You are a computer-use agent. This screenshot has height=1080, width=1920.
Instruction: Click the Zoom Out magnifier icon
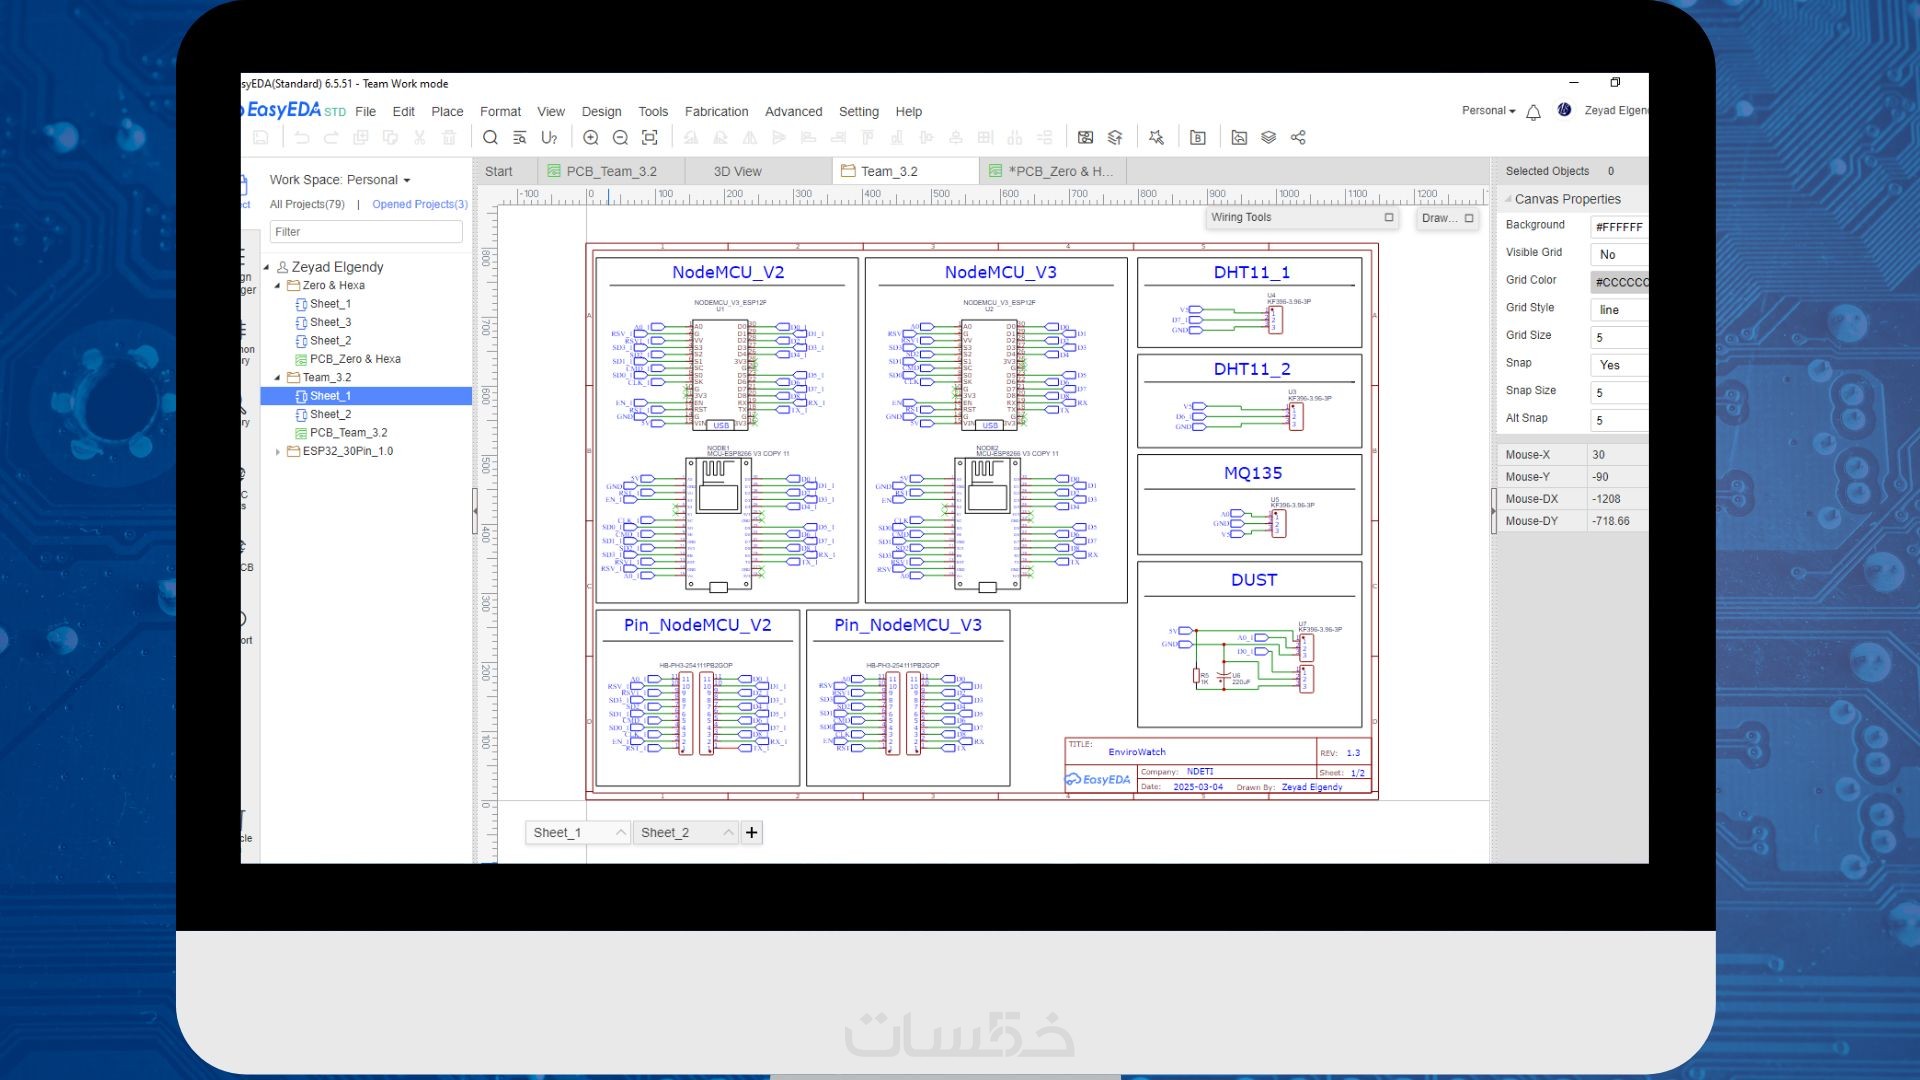[x=620, y=138]
